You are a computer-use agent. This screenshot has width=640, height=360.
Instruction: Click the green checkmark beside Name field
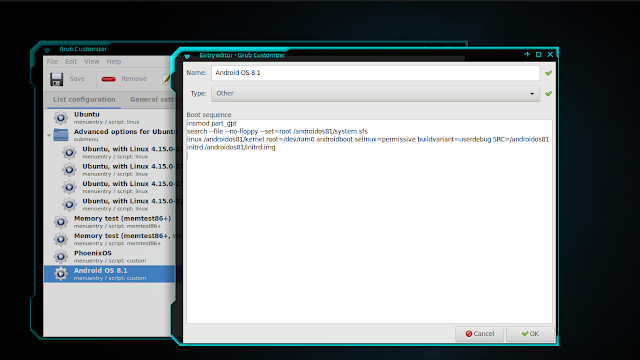point(548,73)
